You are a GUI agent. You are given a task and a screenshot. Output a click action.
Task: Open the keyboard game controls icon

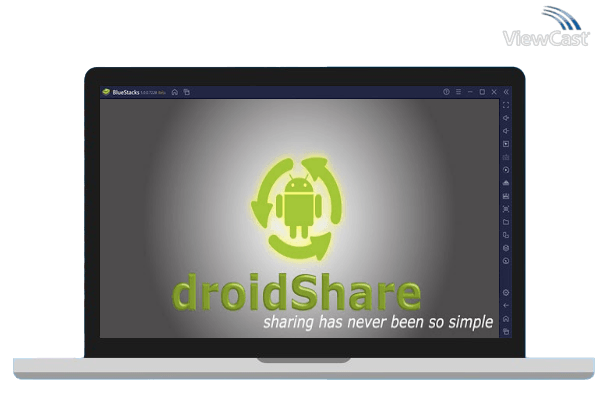[506, 157]
